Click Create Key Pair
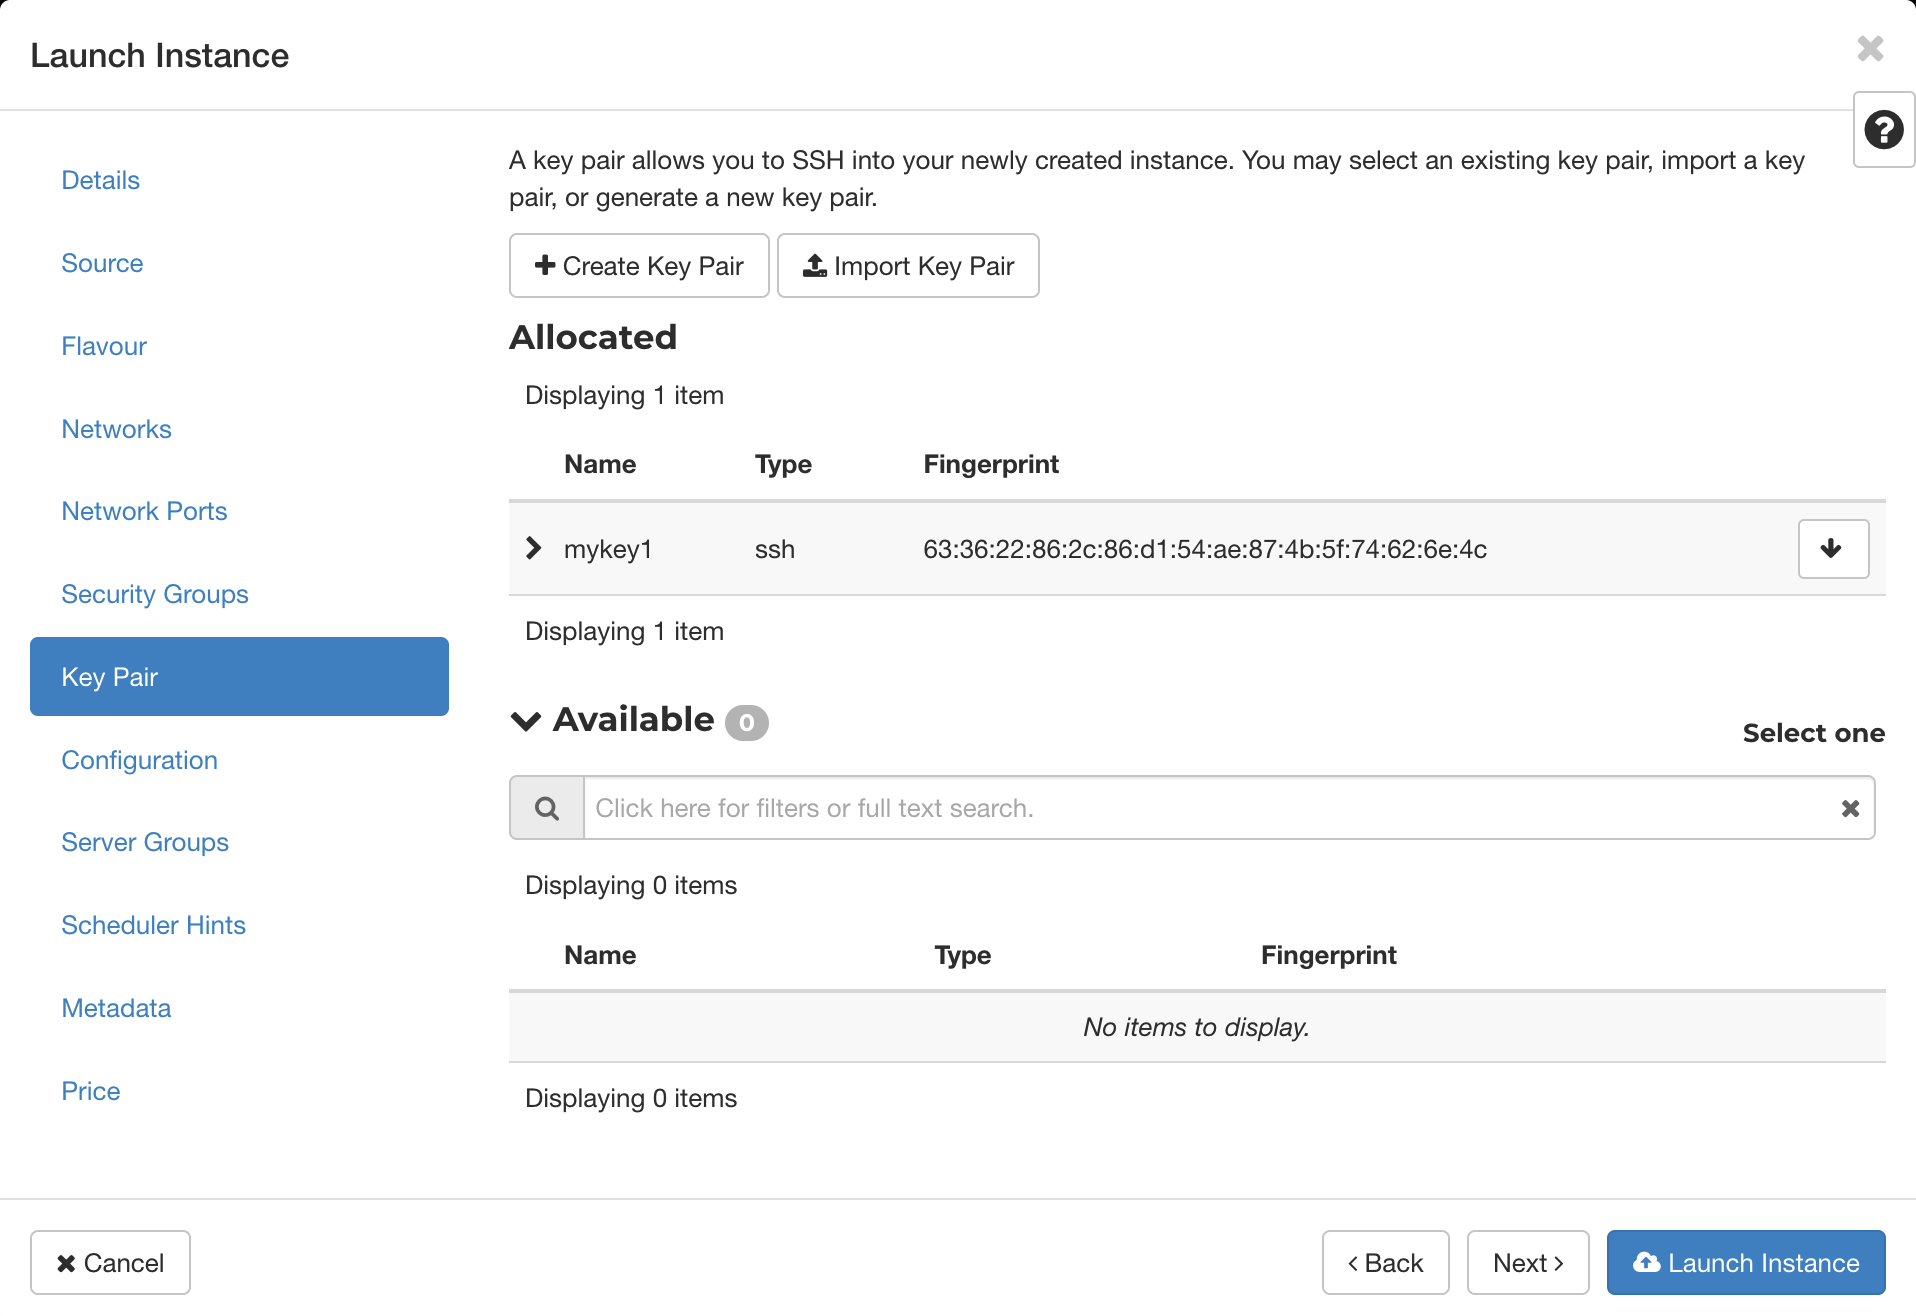Viewport: 1916px width, 1316px height. point(639,265)
